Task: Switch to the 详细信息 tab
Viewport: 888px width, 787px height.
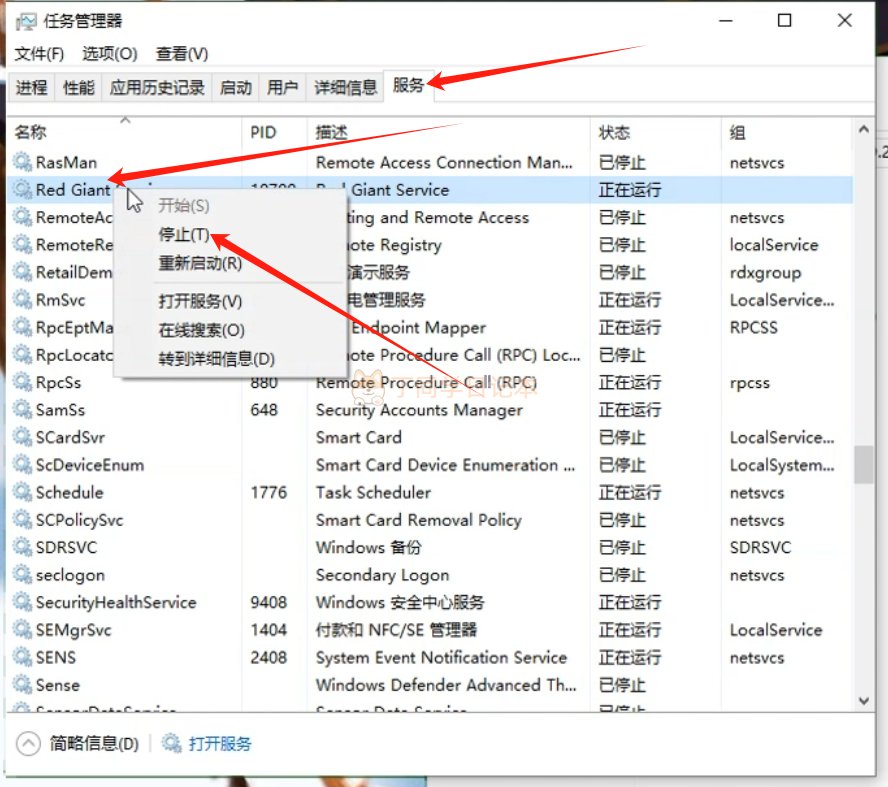Action: click(345, 87)
